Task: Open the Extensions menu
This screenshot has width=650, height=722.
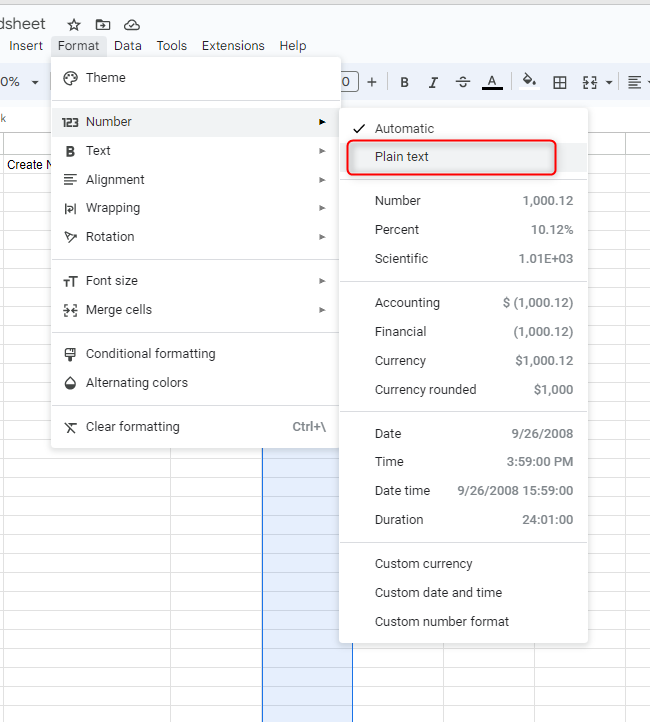Action: [233, 46]
